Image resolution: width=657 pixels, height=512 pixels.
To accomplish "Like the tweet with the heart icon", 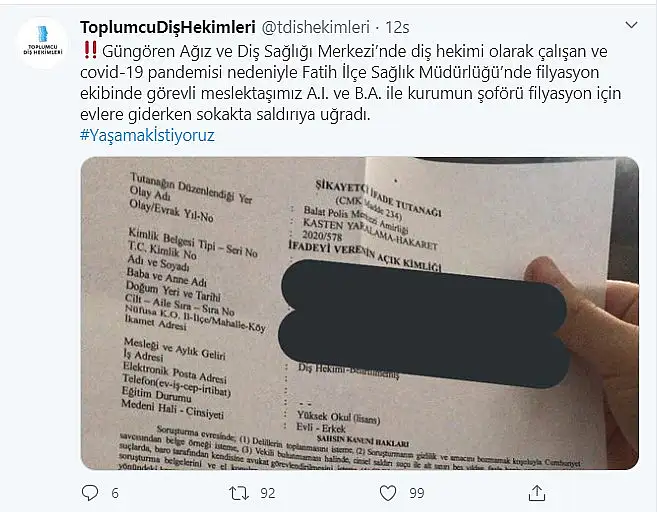I will [x=388, y=493].
